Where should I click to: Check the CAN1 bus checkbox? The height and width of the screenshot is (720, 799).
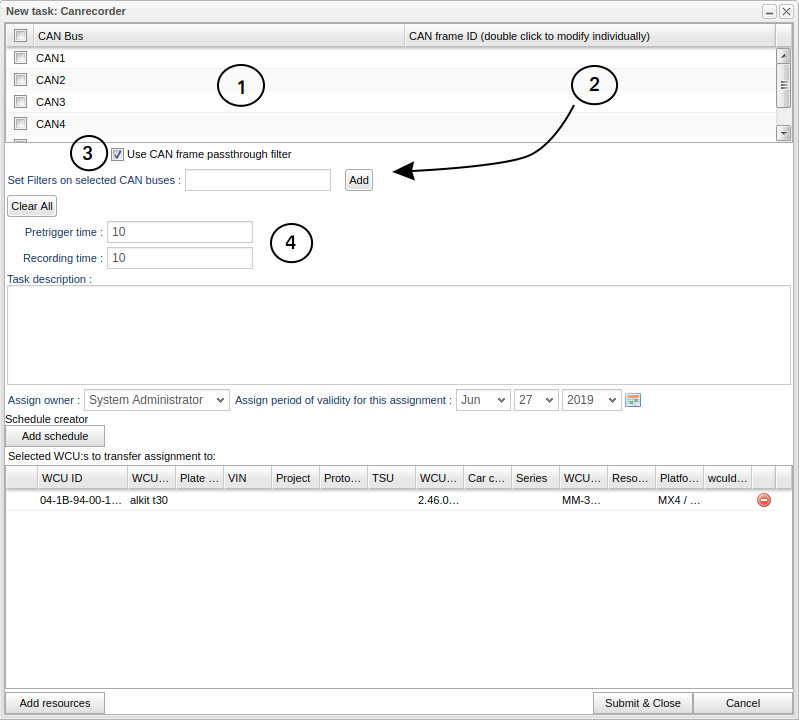click(21, 58)
